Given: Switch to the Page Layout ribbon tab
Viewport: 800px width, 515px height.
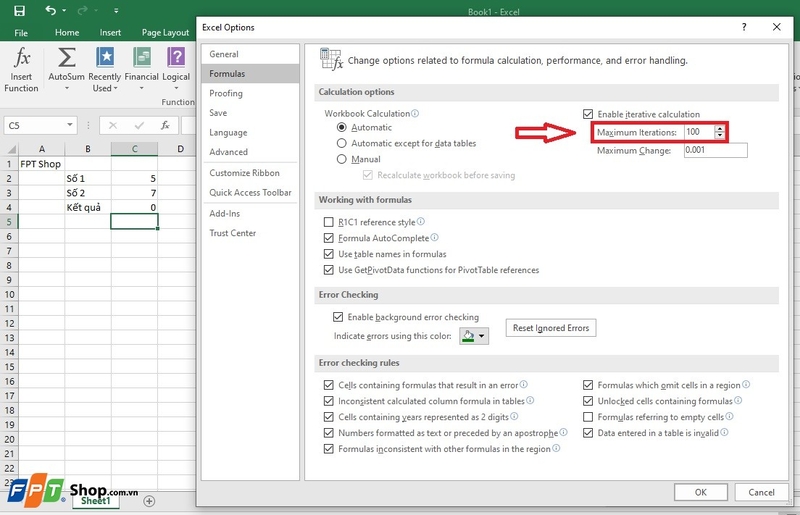Looking at the screenshot, I should 165,33.
